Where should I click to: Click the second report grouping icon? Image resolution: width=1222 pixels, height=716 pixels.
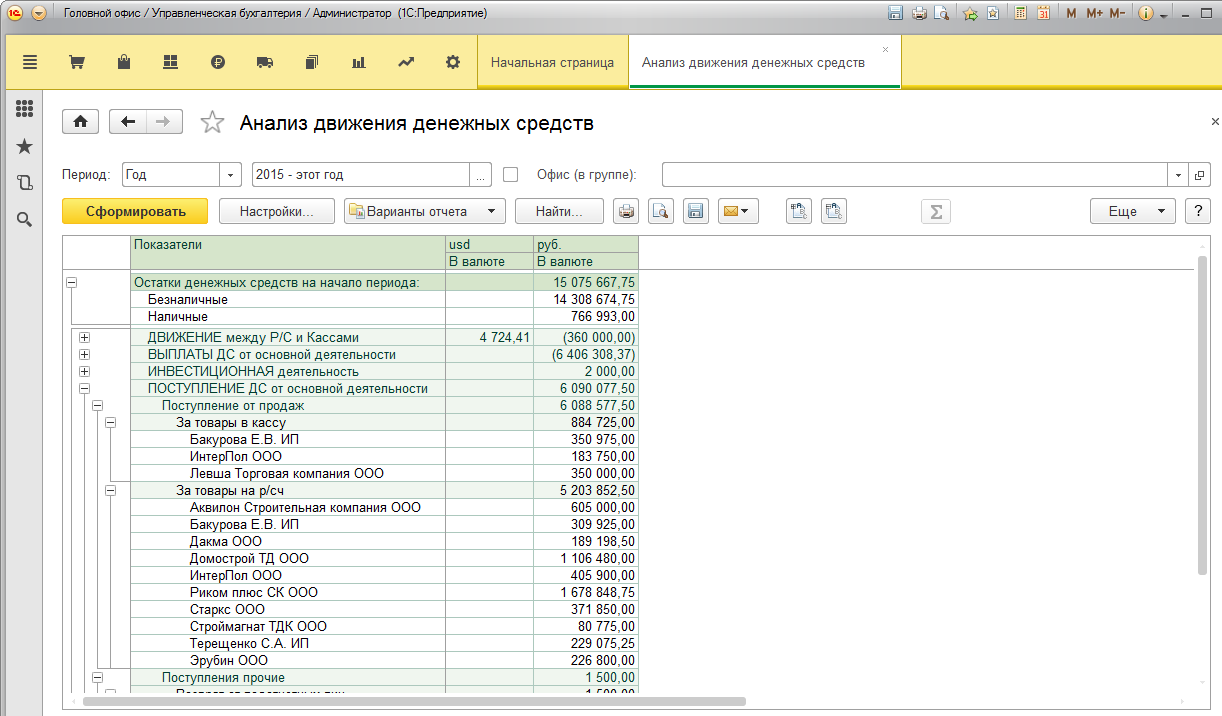[834, 211]
